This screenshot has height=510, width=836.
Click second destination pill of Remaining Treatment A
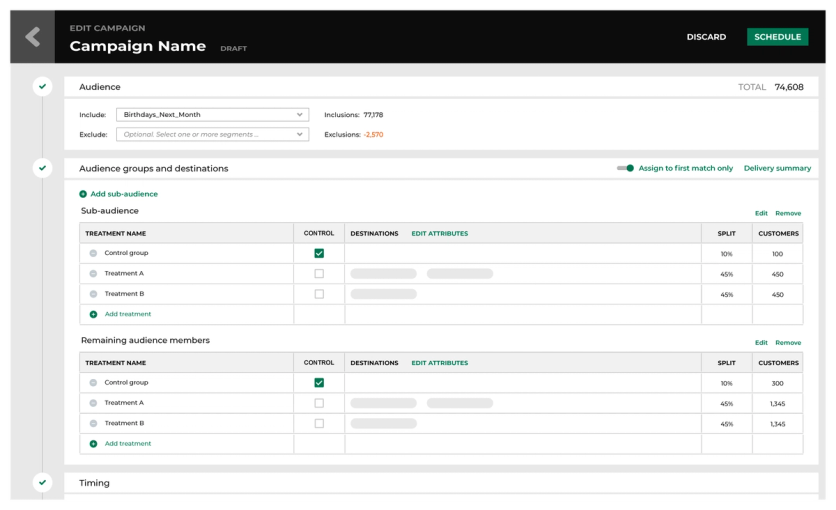(x=460, y=403)
